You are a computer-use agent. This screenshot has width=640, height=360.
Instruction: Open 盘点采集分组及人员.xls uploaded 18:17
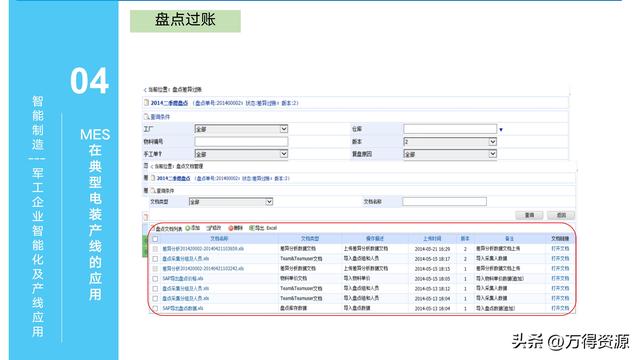click(x=185, y=259)
